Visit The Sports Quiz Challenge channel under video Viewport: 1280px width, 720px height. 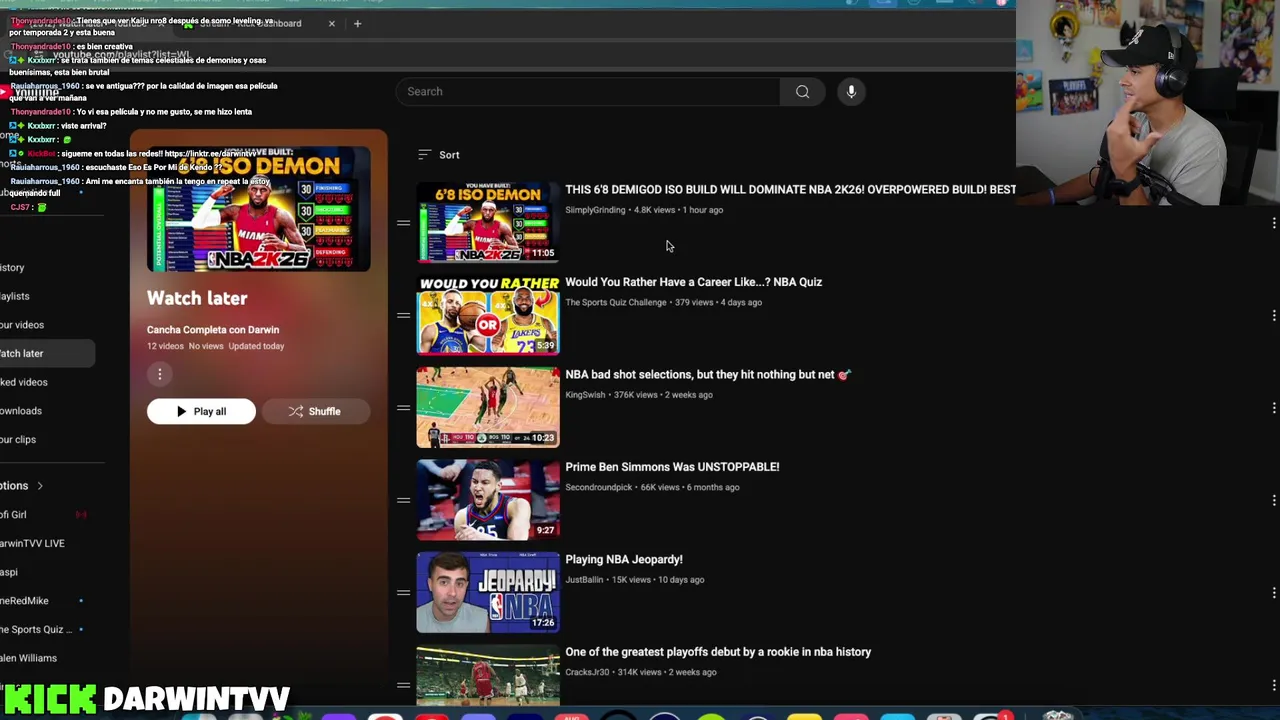point(615,302)
